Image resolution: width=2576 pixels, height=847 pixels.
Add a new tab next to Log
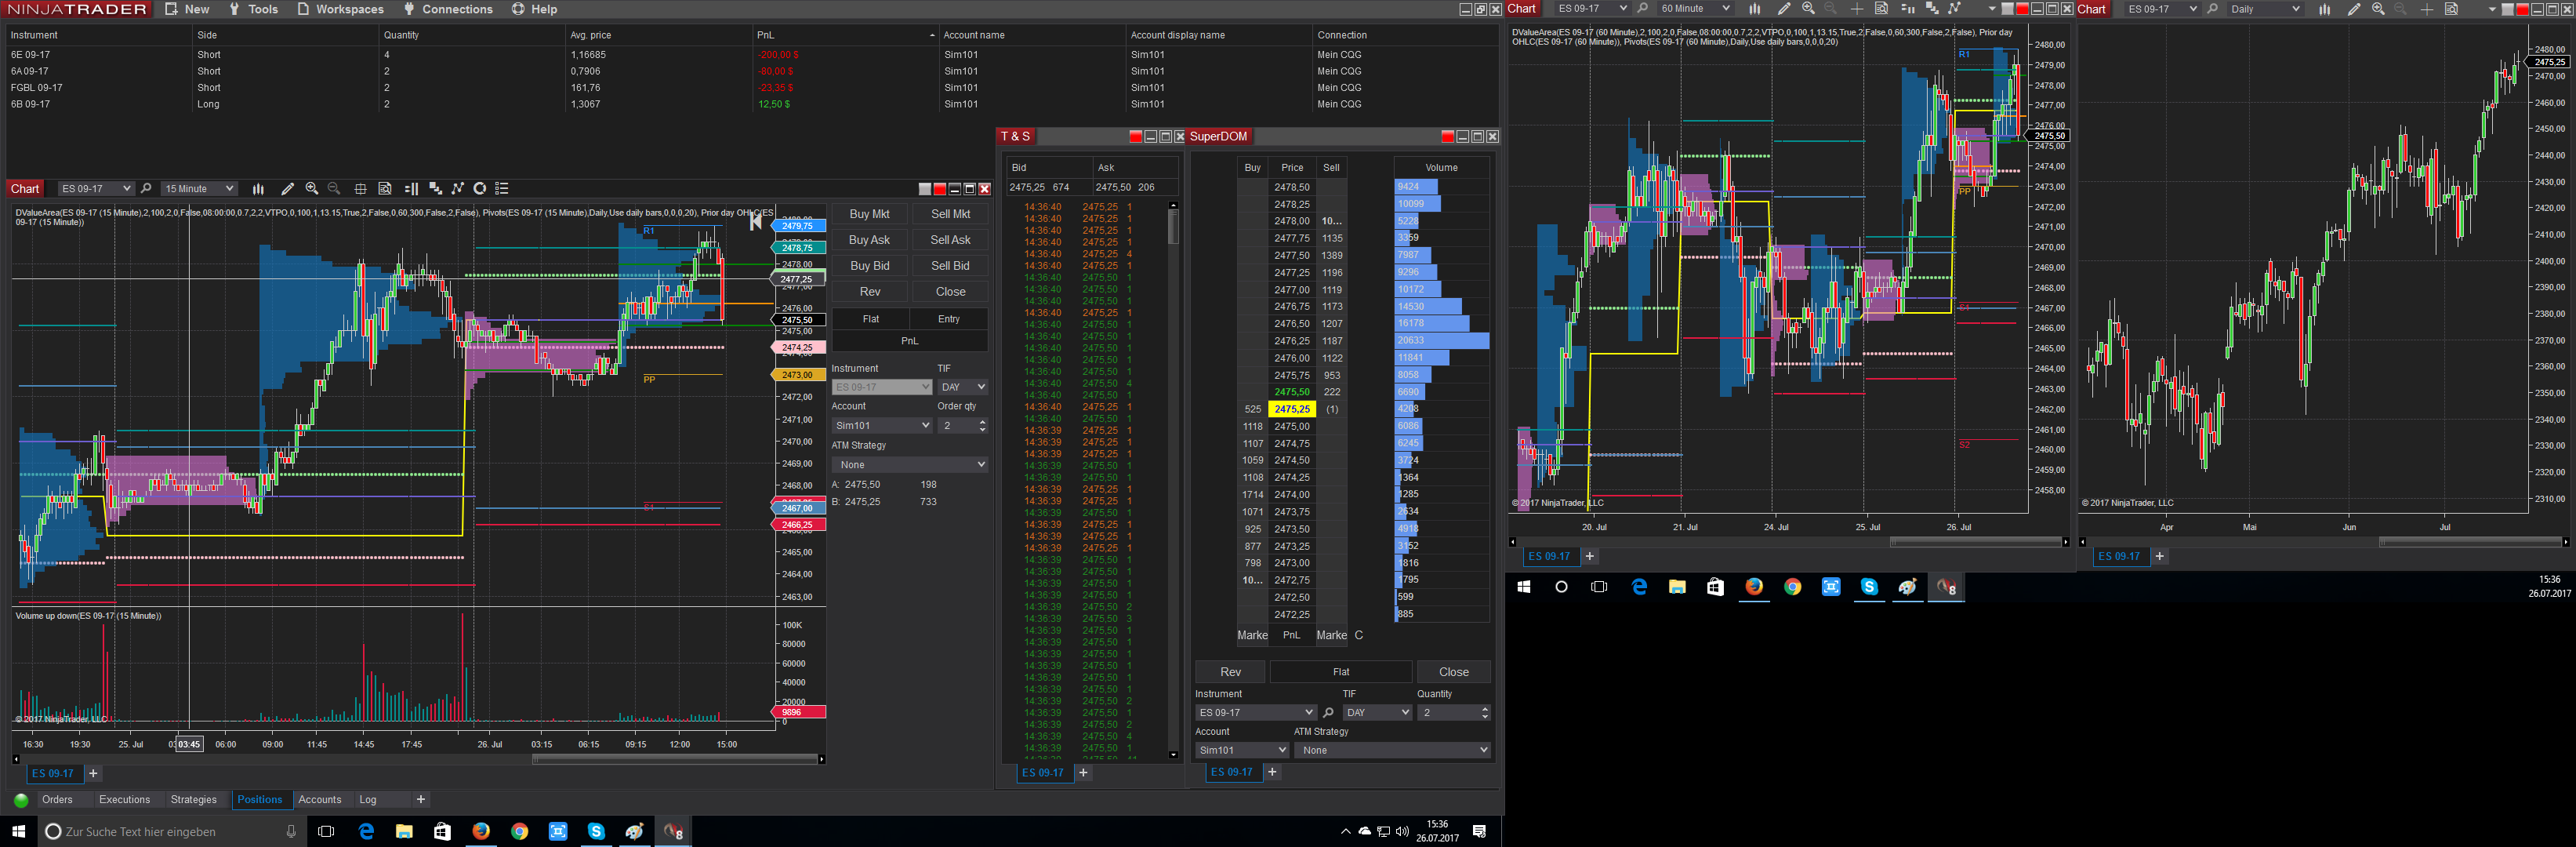[421, 799]
